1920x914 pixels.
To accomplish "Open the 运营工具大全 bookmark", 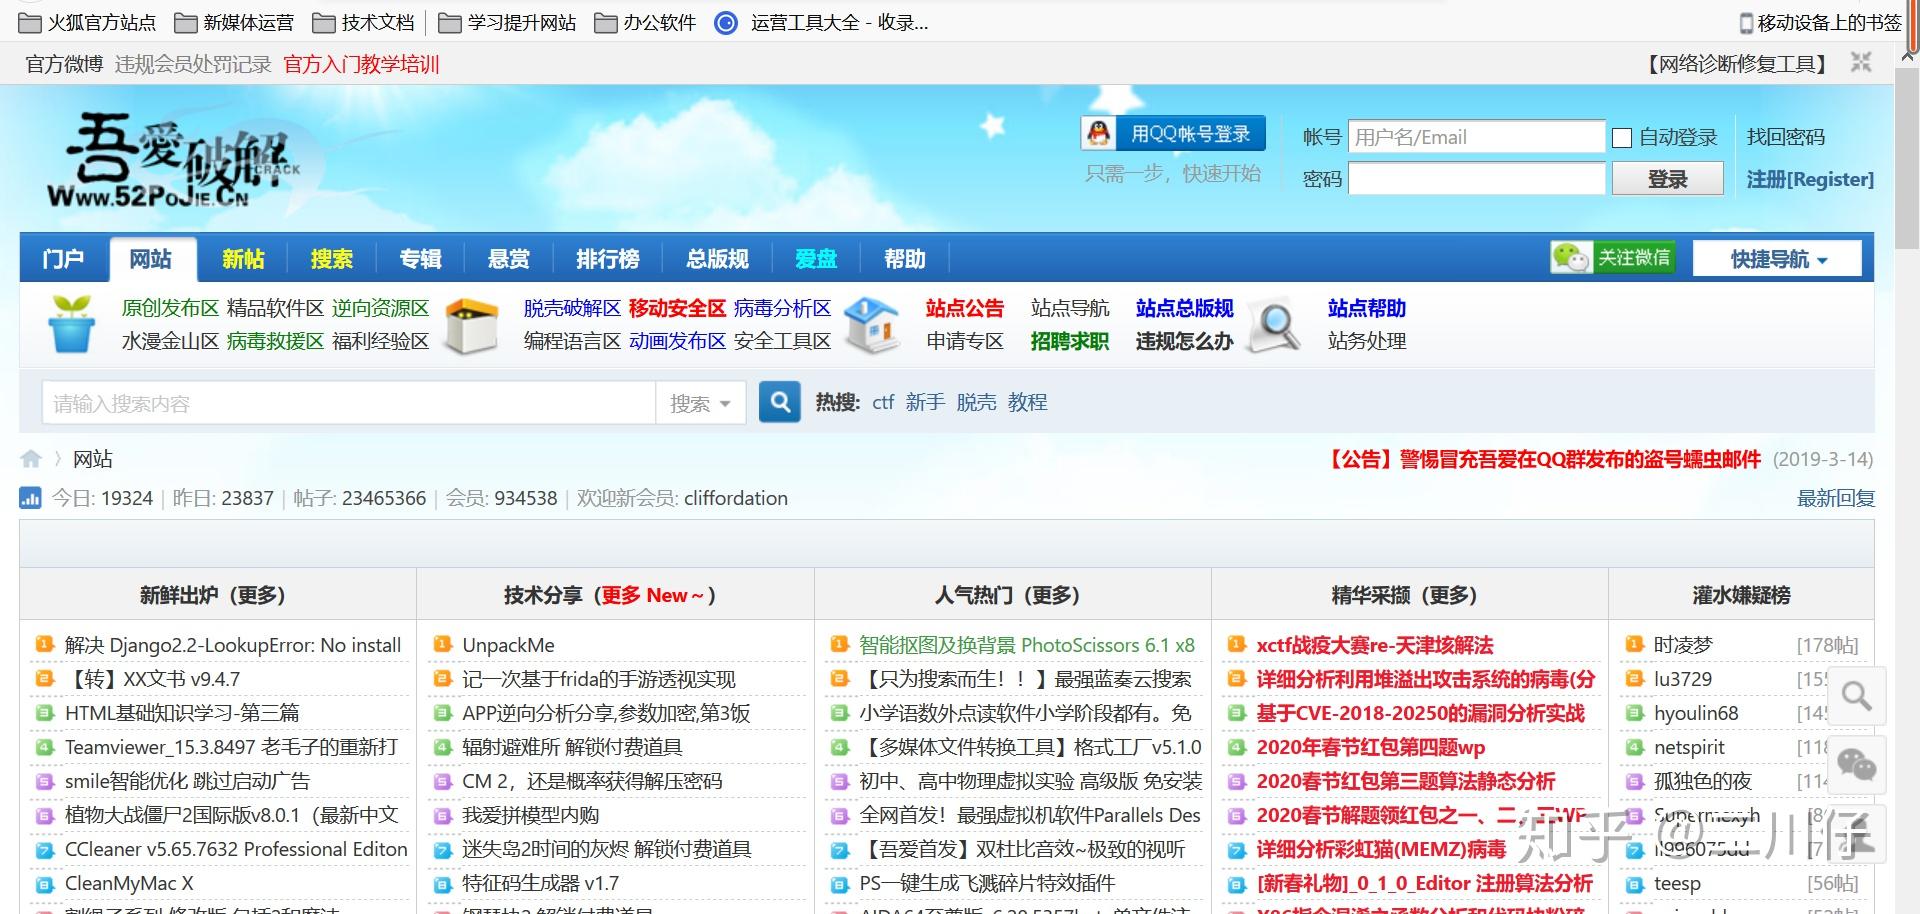I will click(x=822, y=22).
